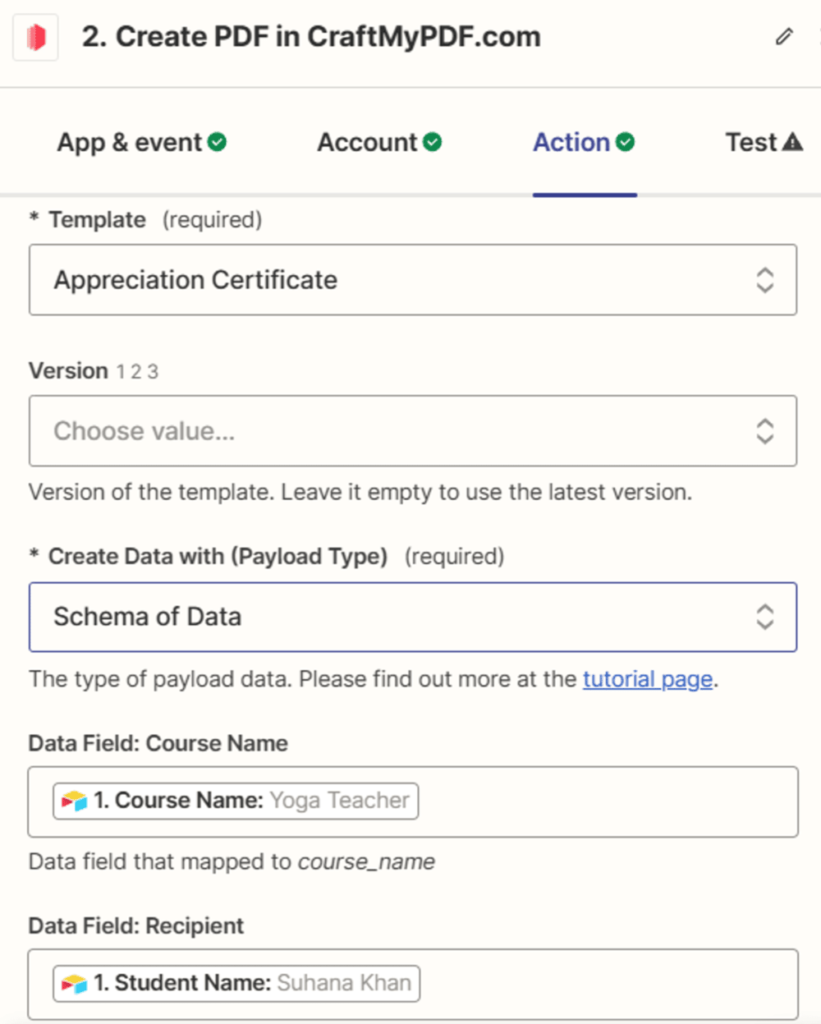Click the pencil rename step icon
The height and width of the screenshot is (1024, 821).
click(x=784, y=37)
